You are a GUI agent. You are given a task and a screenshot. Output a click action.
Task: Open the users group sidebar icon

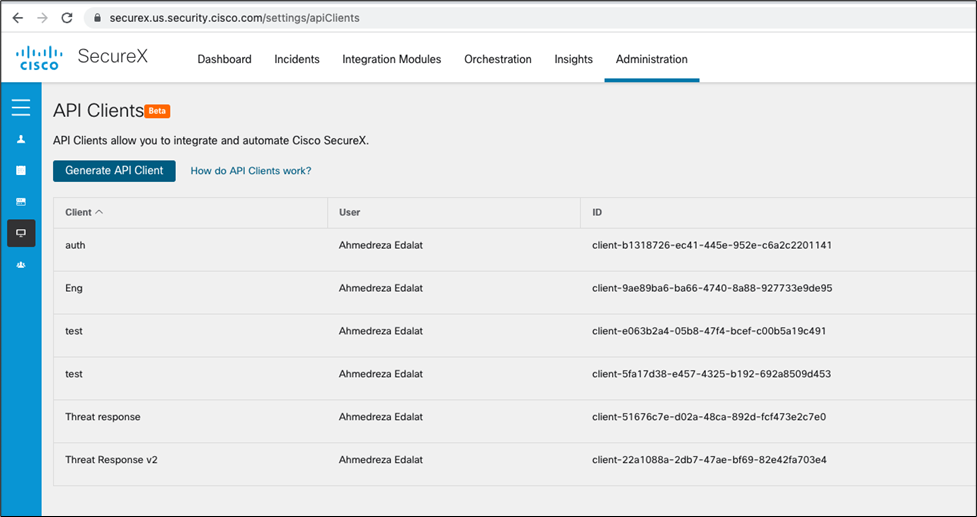click(21, 265)
